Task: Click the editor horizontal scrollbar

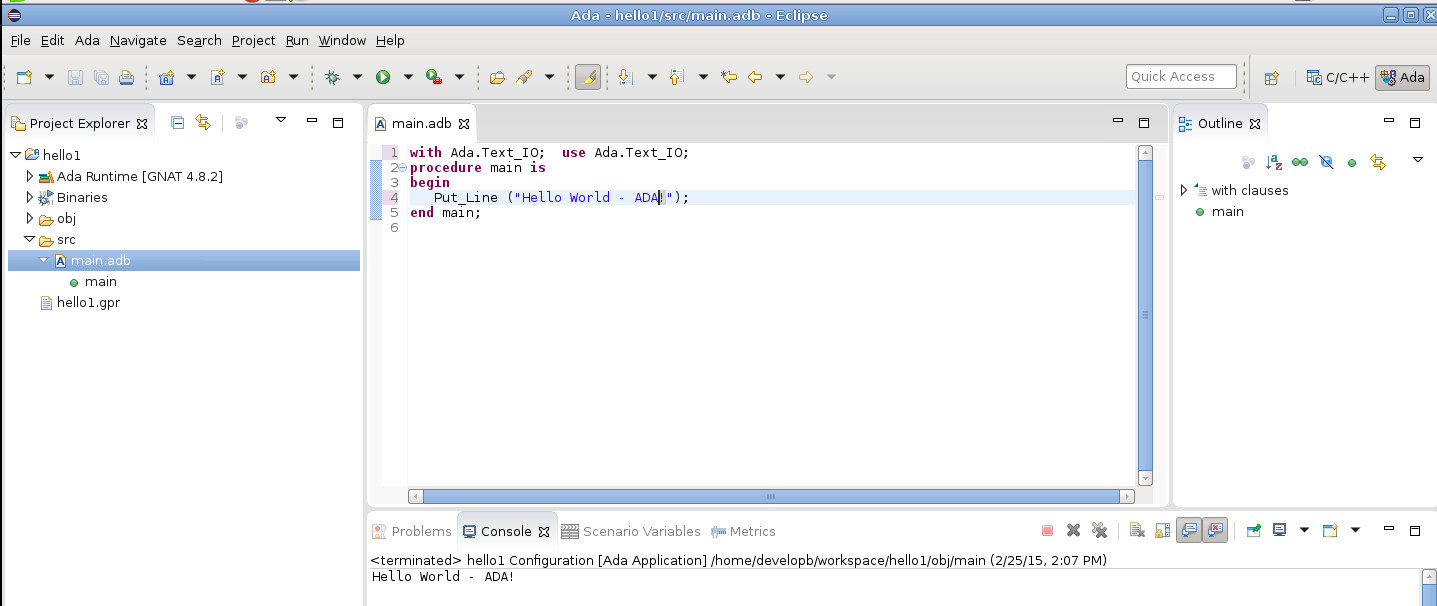Action: (771, 496)
